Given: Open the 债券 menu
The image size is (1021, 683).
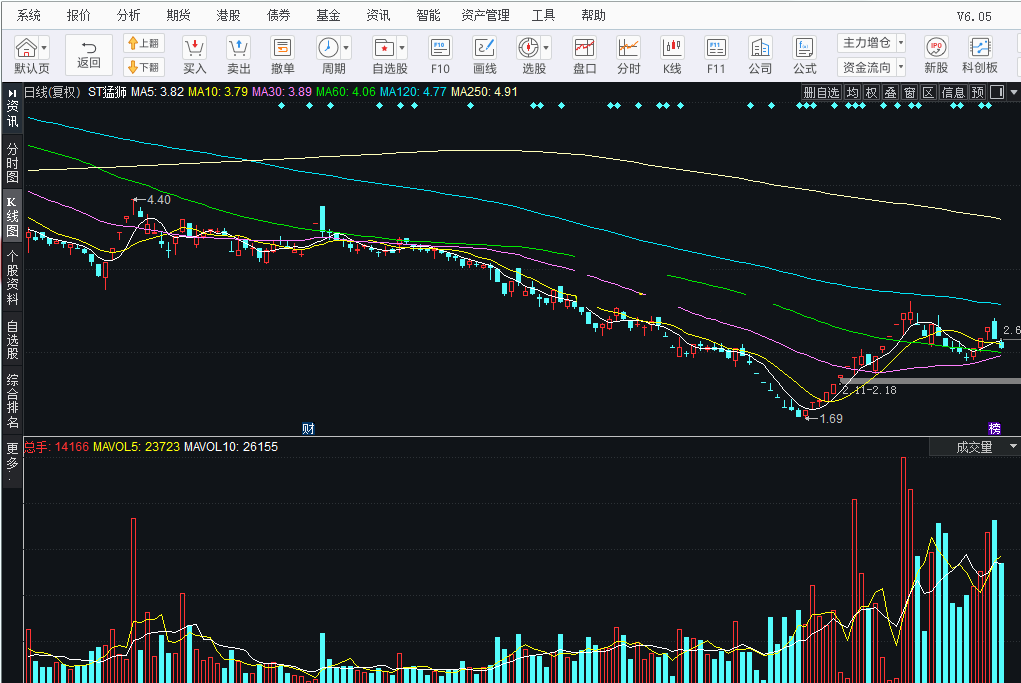Looking at the screenshot, I should click(x=279, y=15).
